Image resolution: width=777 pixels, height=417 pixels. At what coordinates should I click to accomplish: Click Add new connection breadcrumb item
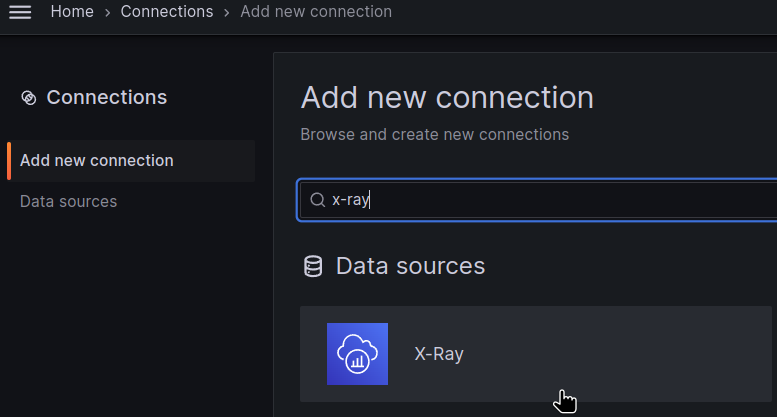coord(316,12)
